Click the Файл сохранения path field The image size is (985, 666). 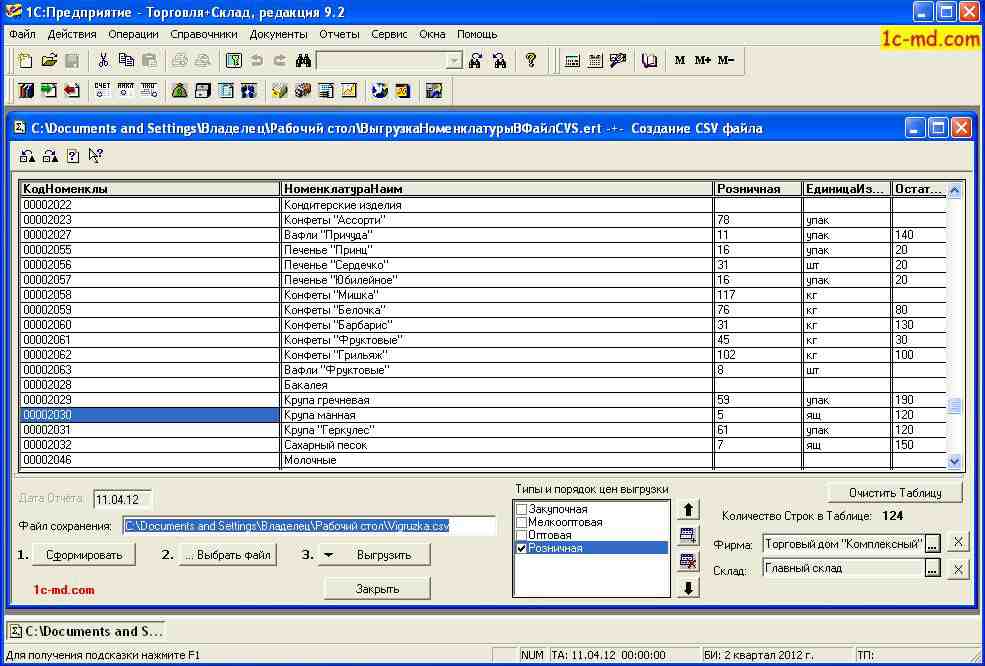click(x=309, y=526)
